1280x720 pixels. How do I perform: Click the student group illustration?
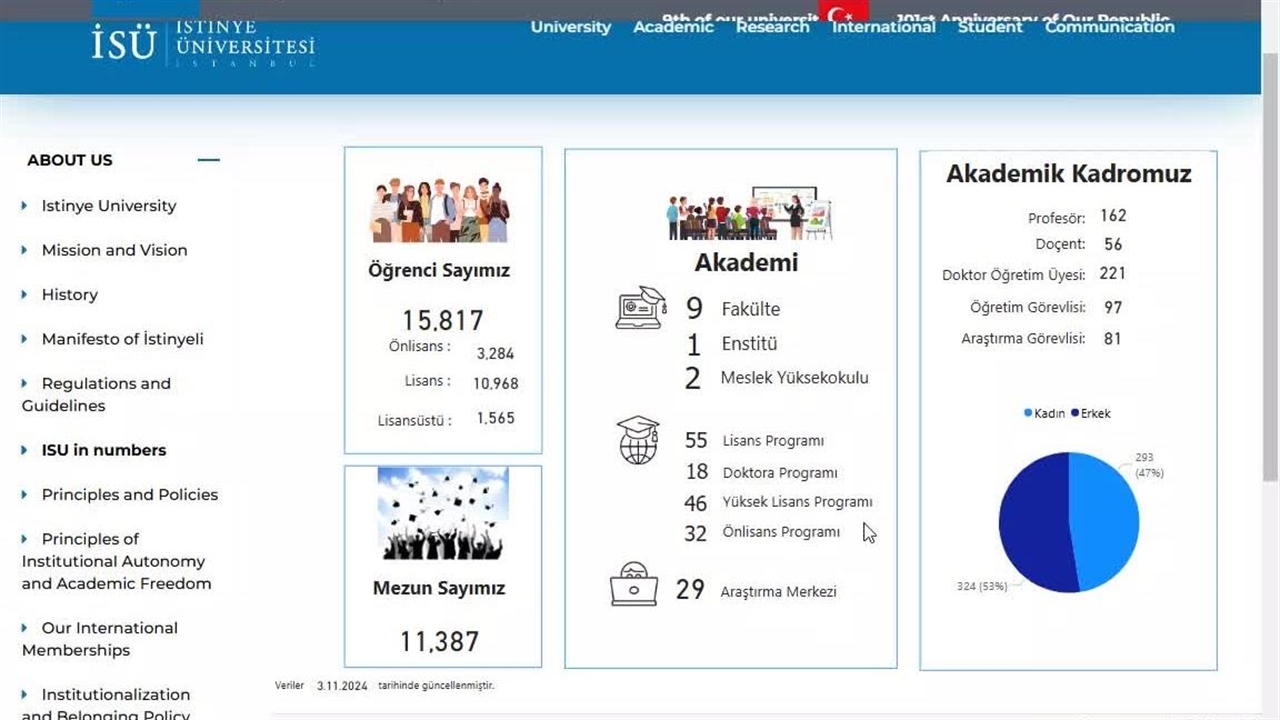(440, 210)
